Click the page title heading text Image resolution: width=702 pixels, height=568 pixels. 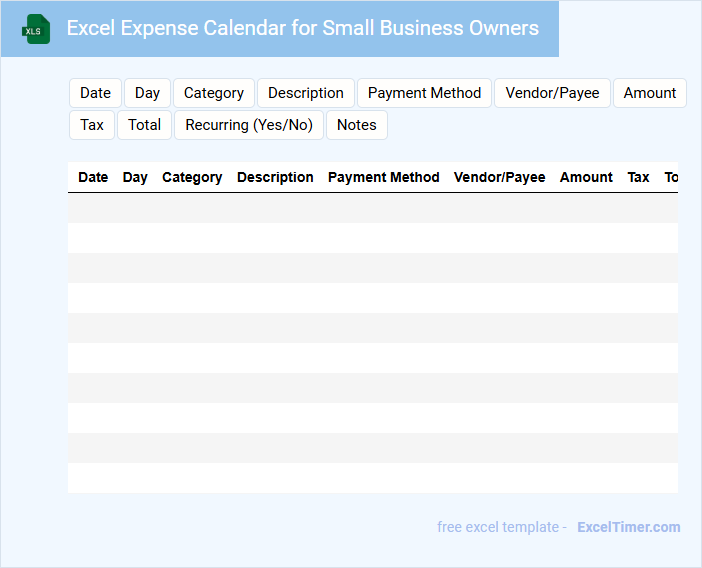[302, 28]
